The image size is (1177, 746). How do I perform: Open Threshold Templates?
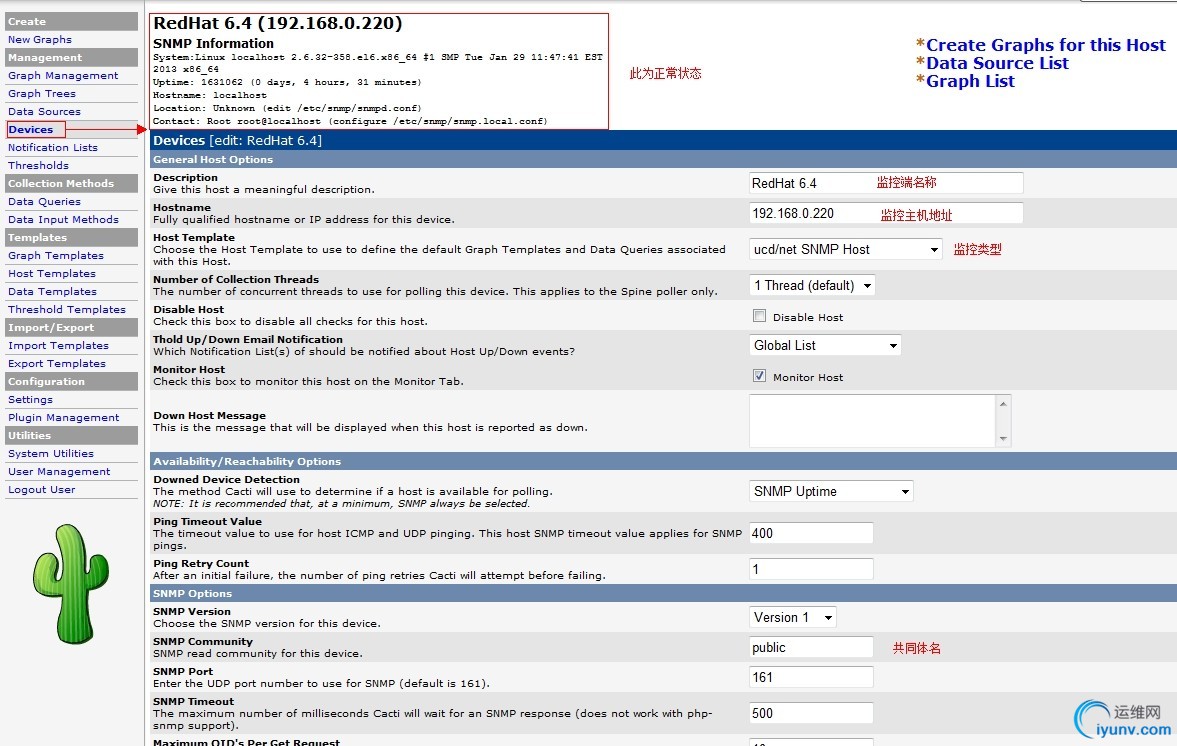point(67,309)
